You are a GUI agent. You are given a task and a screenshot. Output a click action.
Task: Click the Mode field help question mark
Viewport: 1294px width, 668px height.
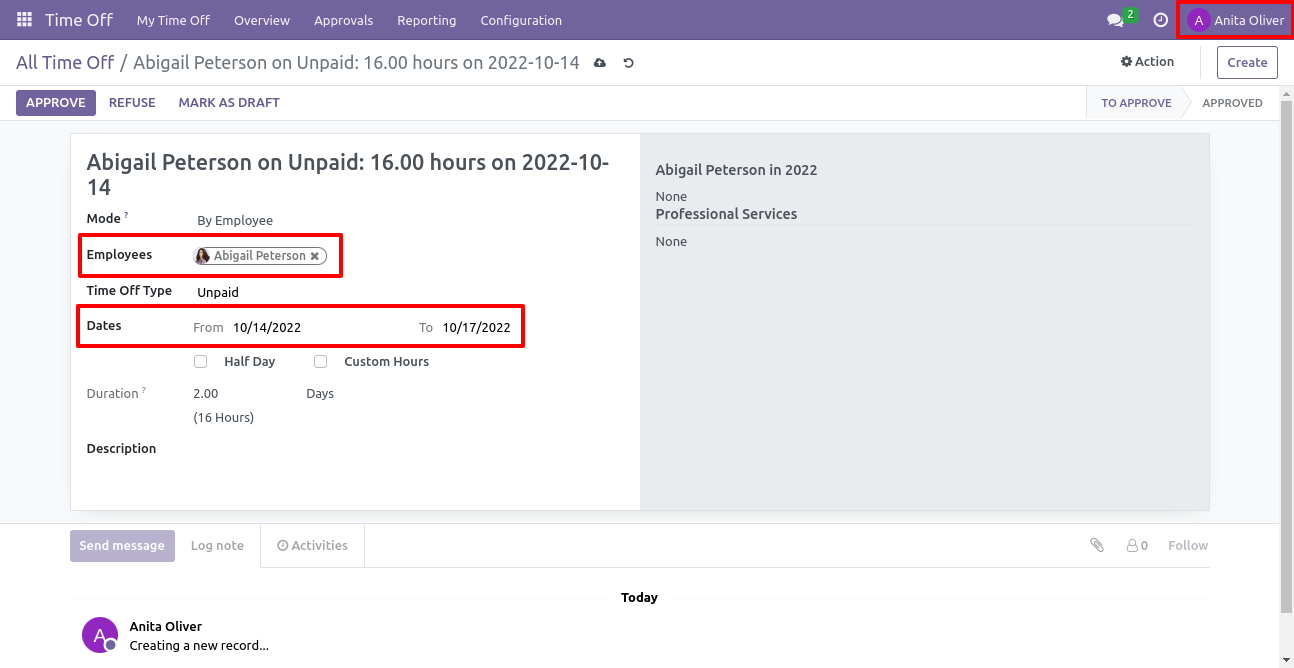pyautogui.click(x=126, y=215)
